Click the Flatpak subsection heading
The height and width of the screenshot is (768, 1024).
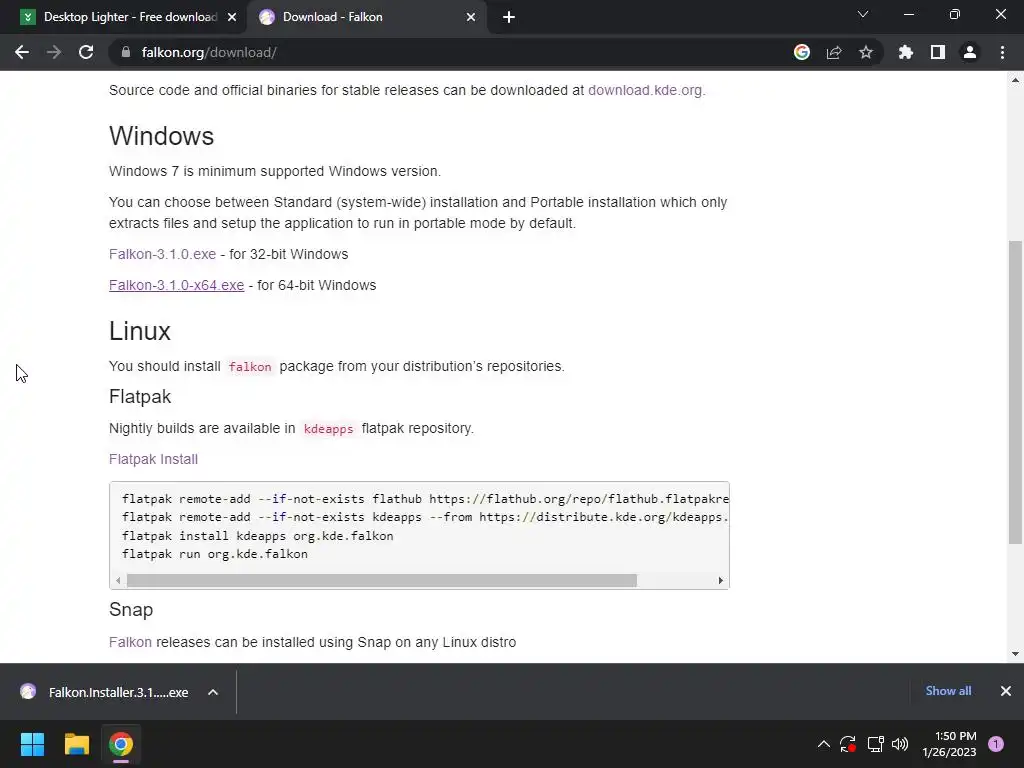tap(140, 396)
